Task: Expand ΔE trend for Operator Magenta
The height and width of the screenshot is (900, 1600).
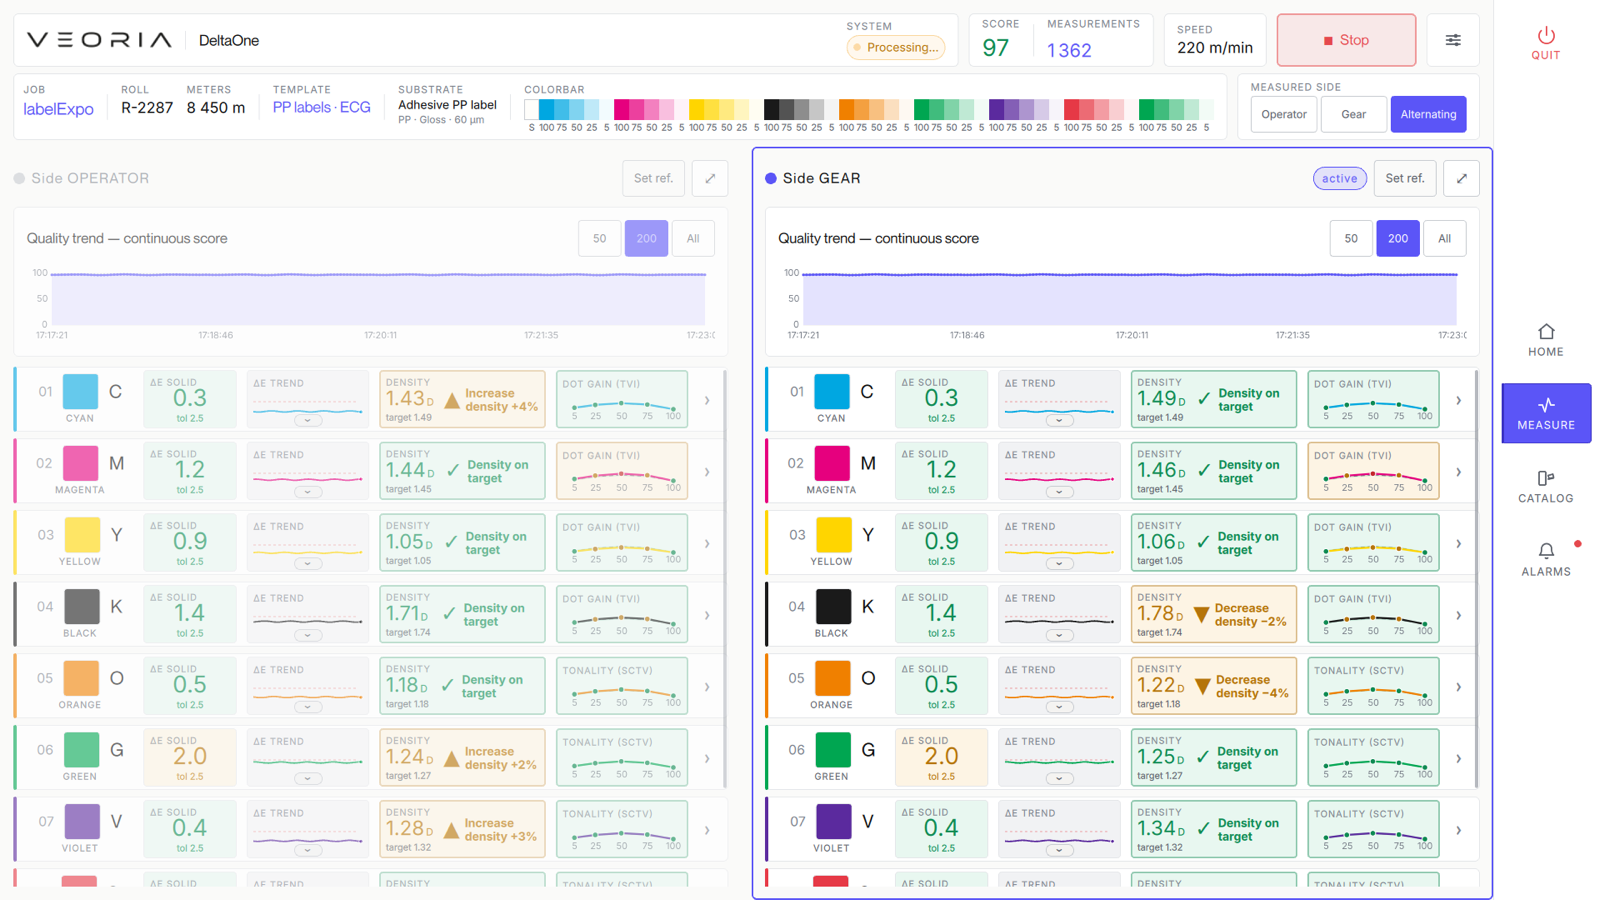Action: [x=308, y=492]
